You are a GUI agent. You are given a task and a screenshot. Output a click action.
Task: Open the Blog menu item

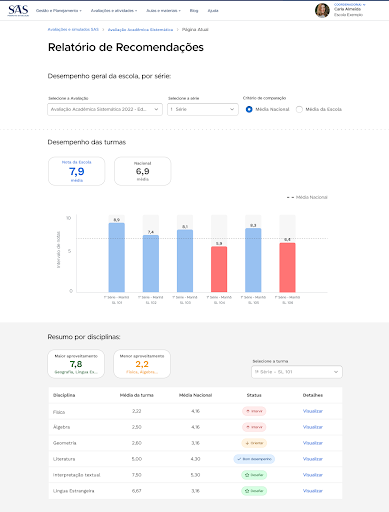[194, 11]
